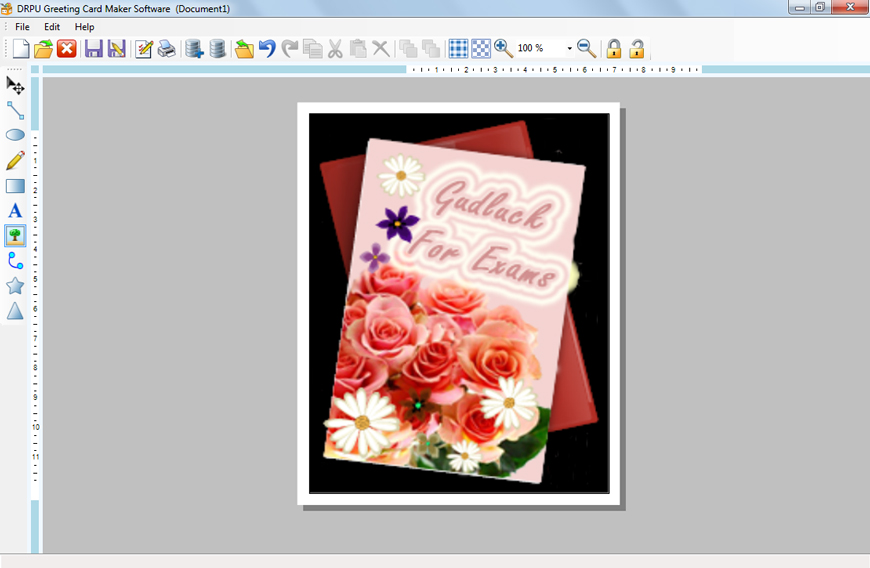Zoom in with the magnifier plus
870x568 pixels.
click(503, 49)
